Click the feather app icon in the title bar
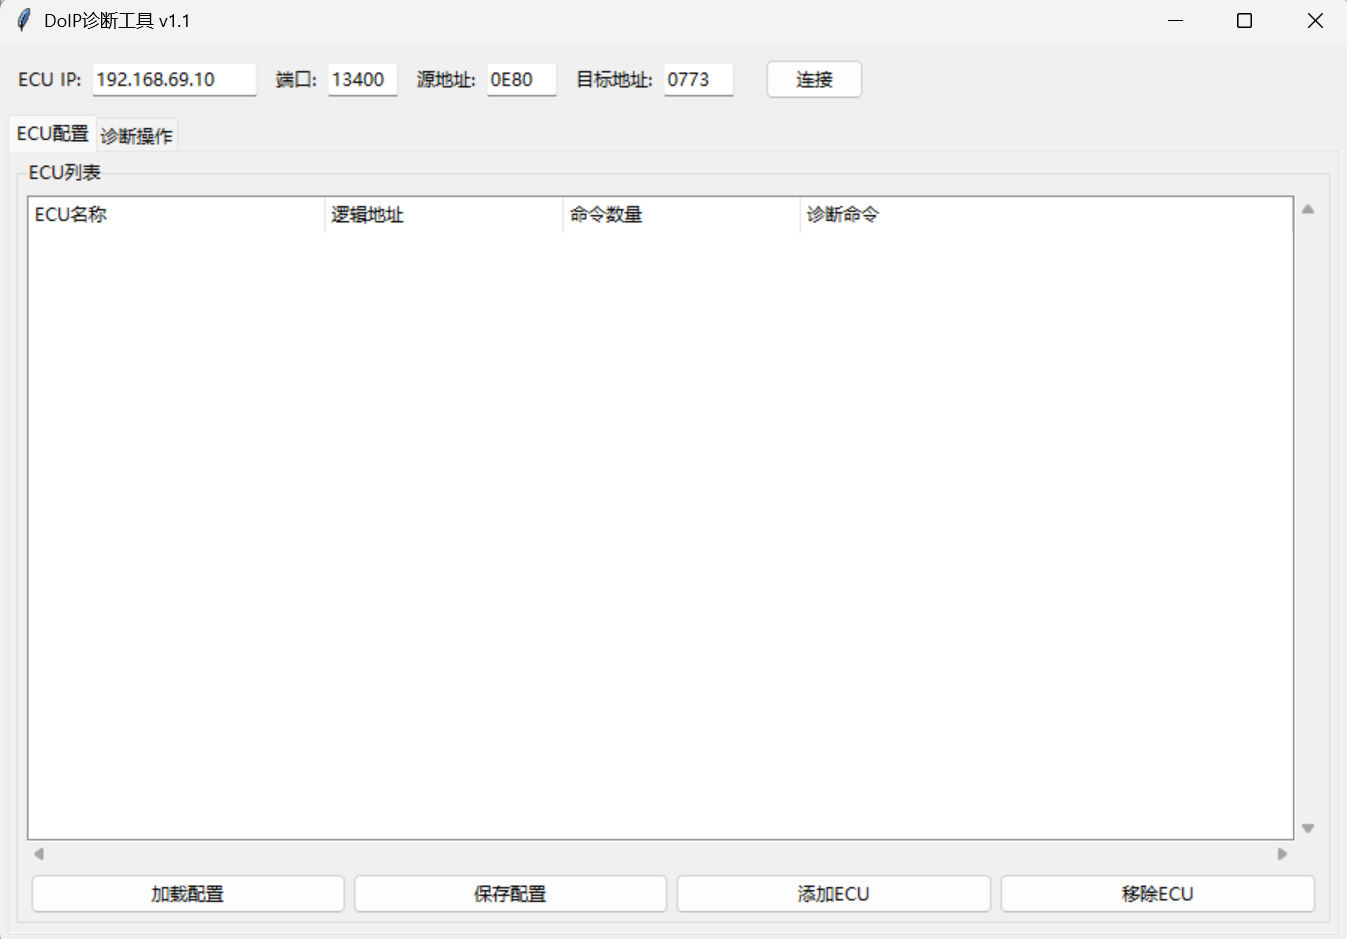This screenshot has height=939, width=1347. click(22, 19)
